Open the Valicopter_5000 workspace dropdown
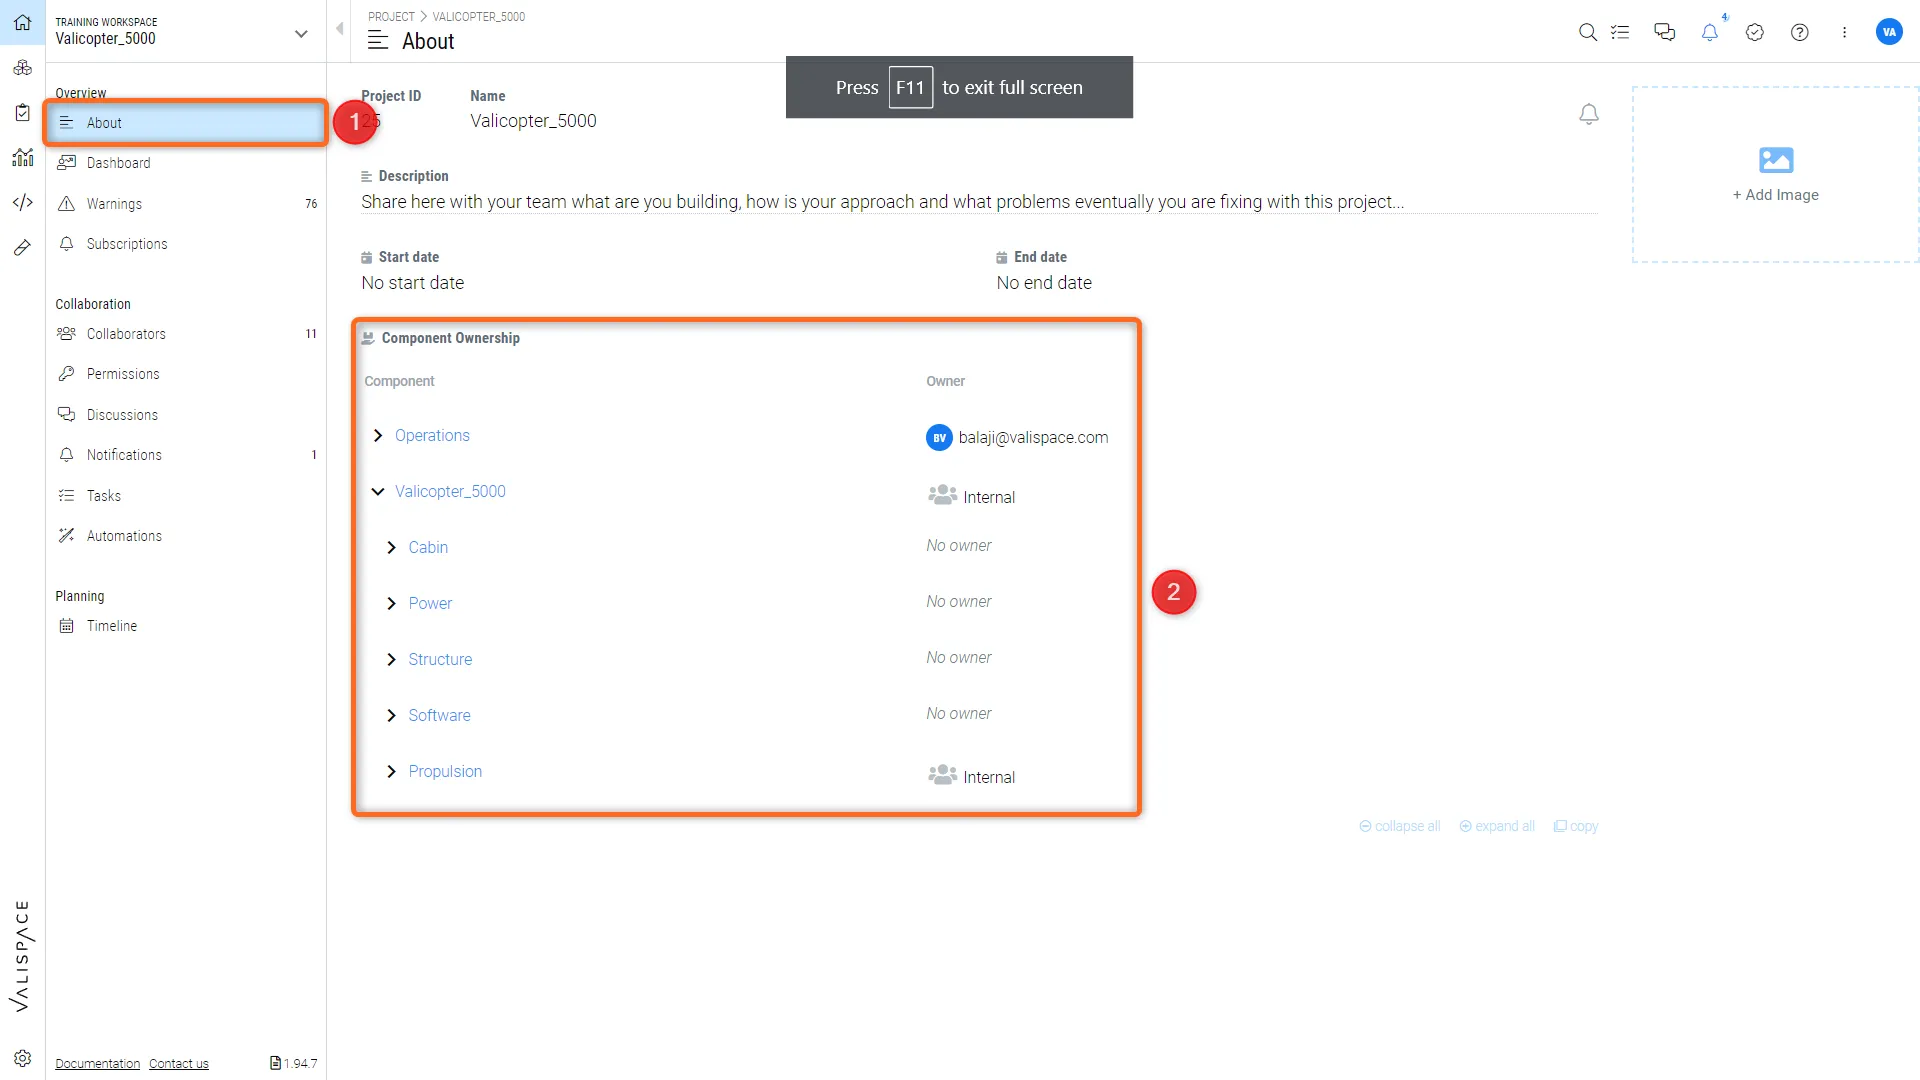This screenshot has height=1080, width=1920. click(301, 34)
